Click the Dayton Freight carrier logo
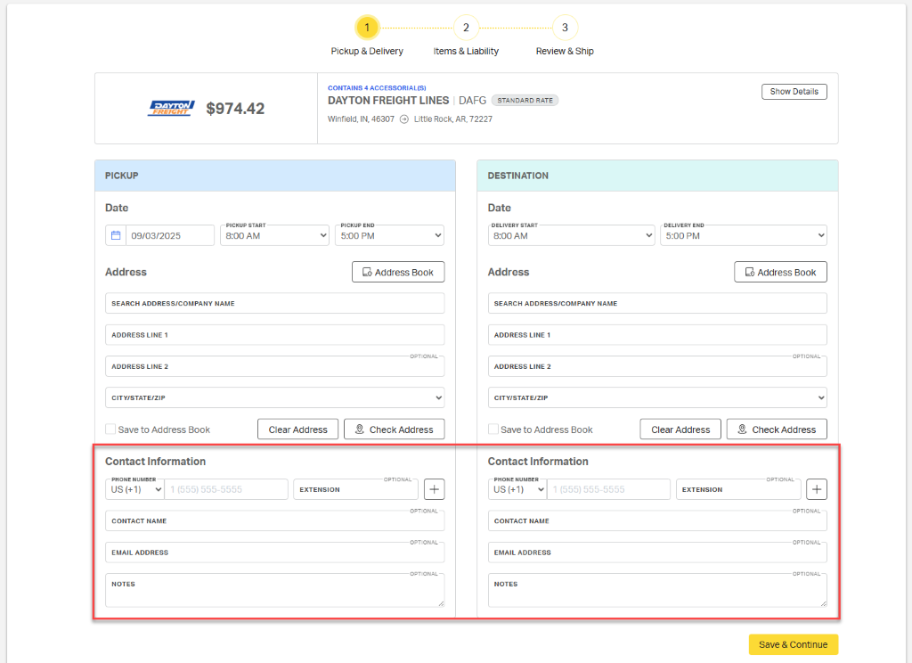The height and width of the screenshot is (663, 912). [170, 108]
